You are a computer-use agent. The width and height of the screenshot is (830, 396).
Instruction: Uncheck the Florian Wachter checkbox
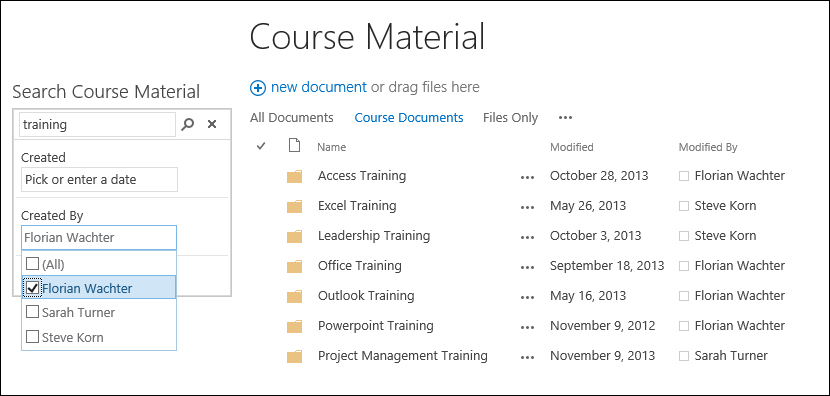pos(32,287)
